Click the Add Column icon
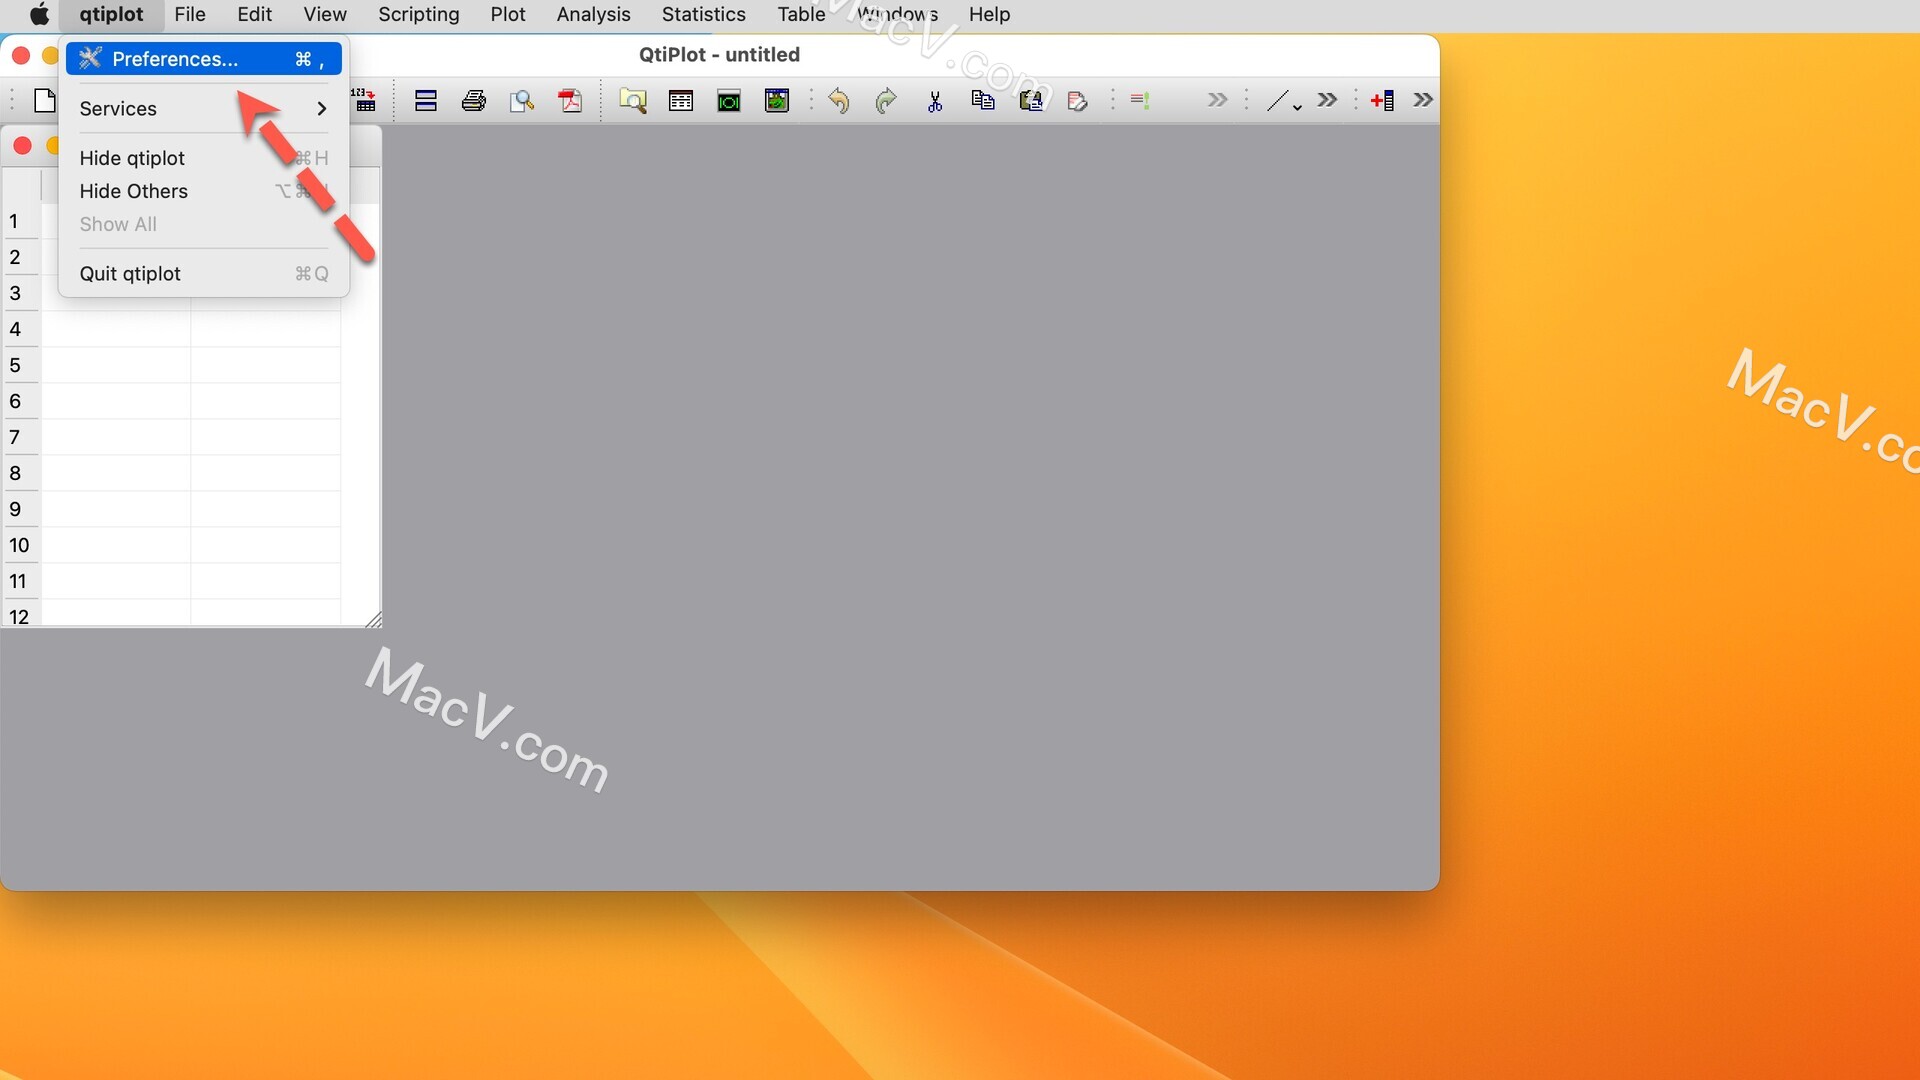Image resolution: width=1920 pixels, height=1080 pixels. [x=1383, y=100]
